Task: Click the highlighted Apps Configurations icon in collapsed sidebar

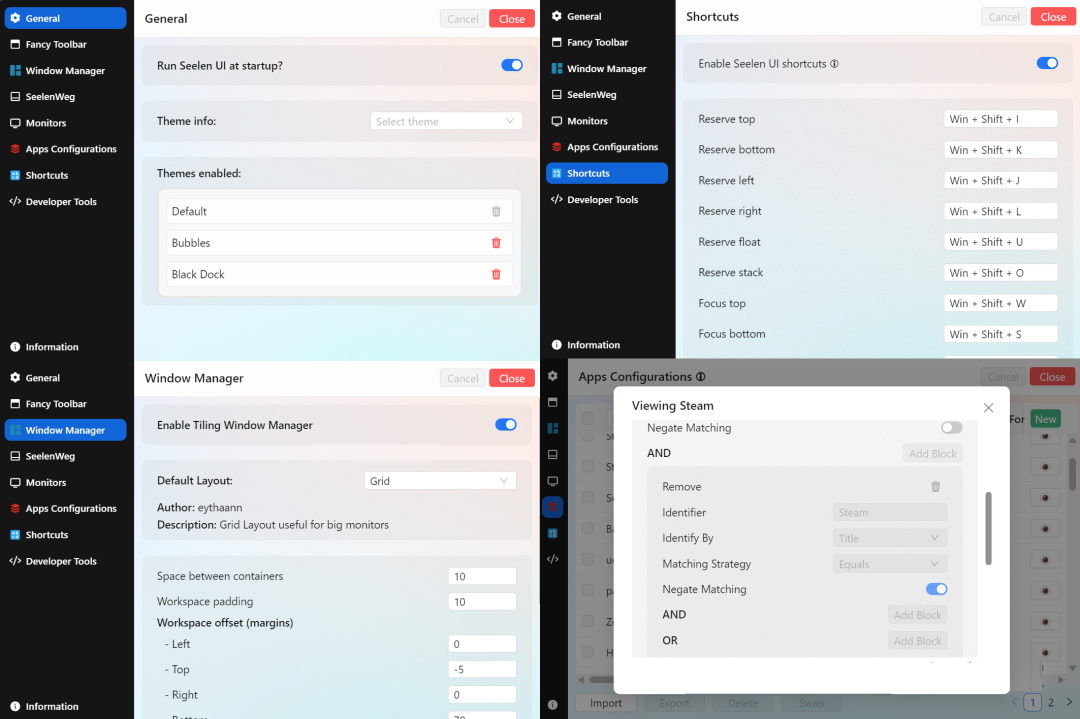Action: [552, 507]
